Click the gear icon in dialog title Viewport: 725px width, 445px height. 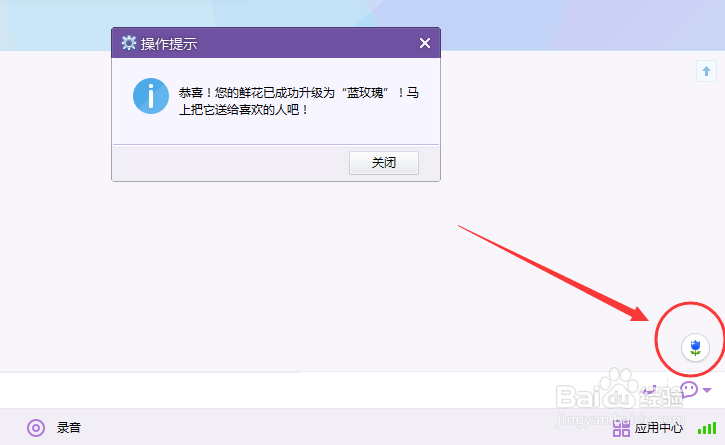[x=129, y=43]
